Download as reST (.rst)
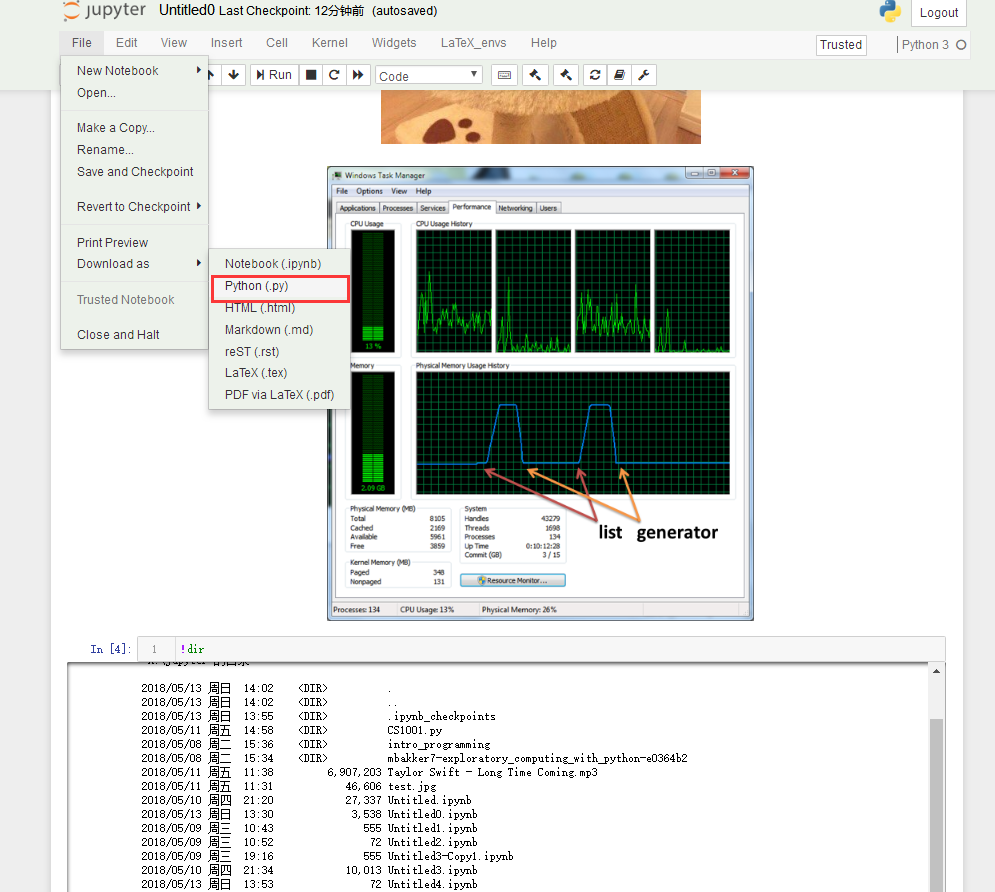The width and height of the screenshot is (995, 892). tap(279, 351)
